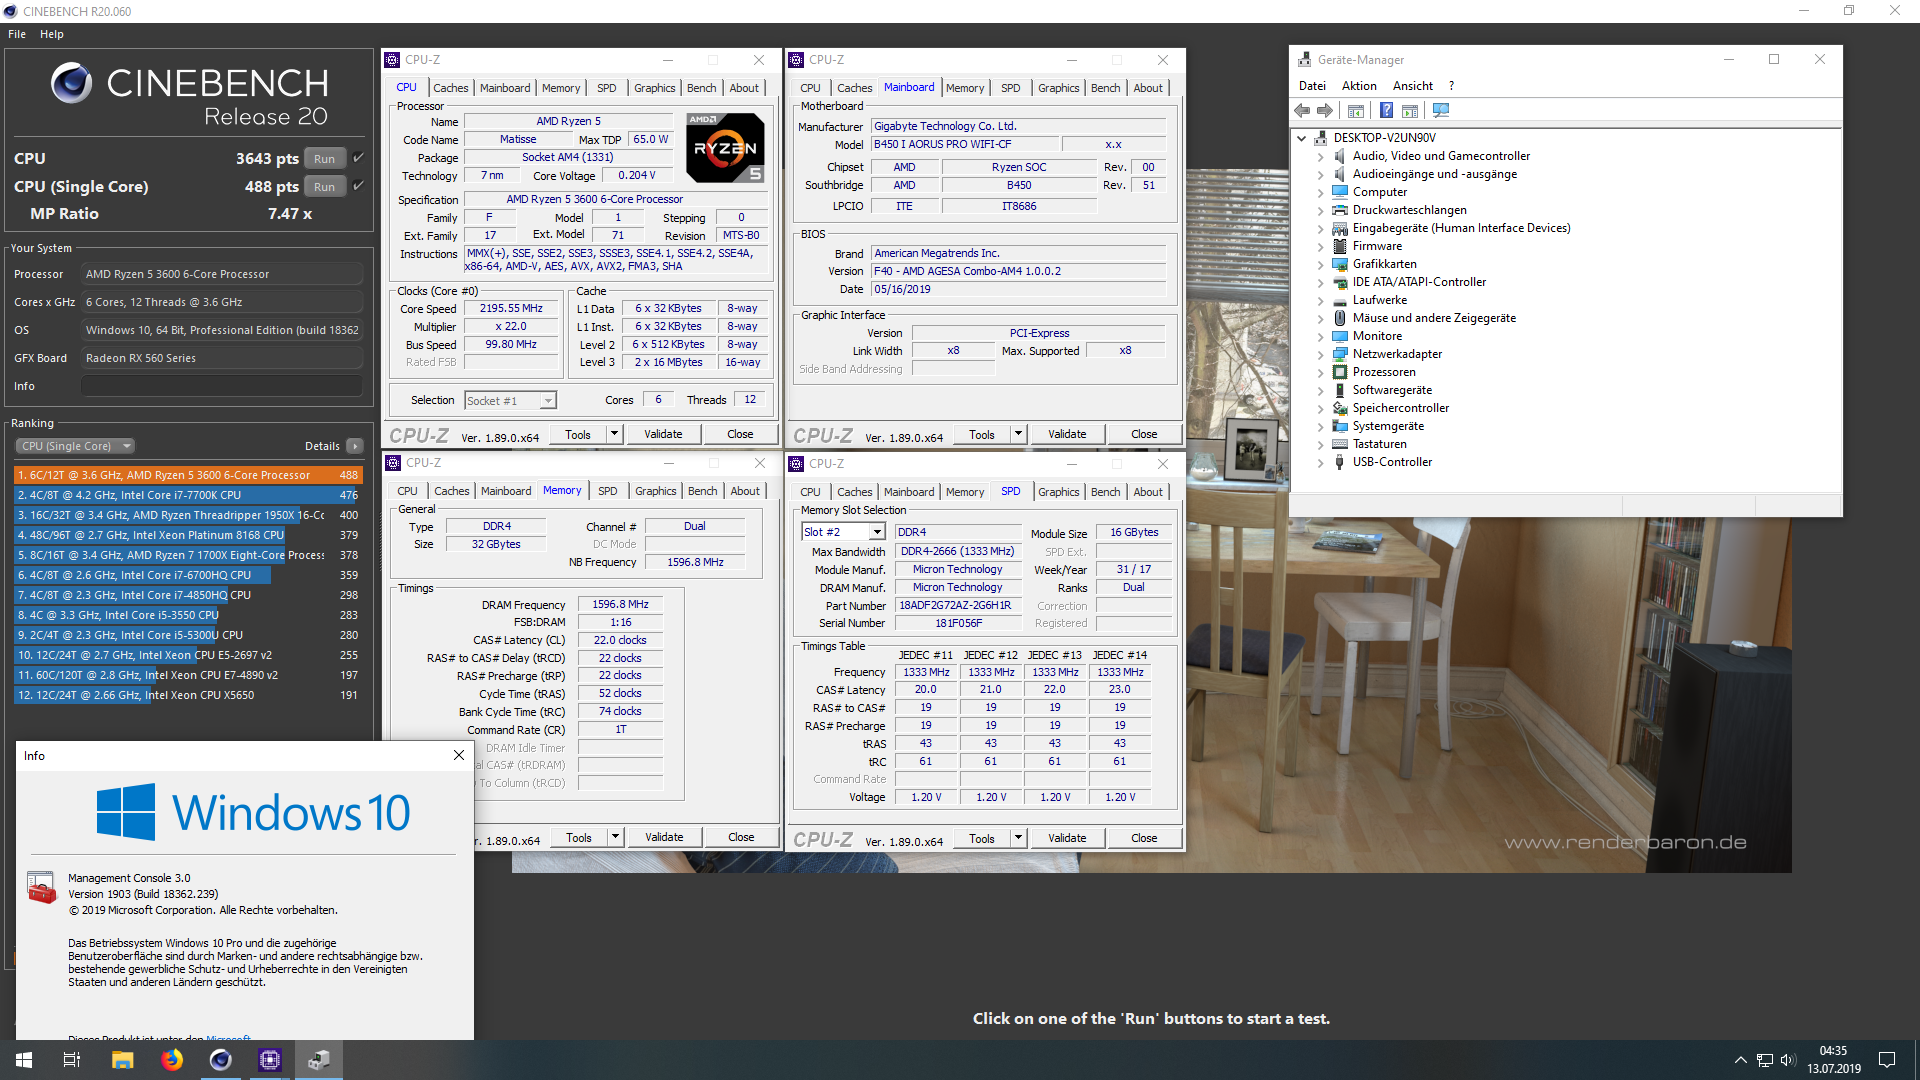Image resolution: width=1920 pixels, height=1080 pixels.
Task: Toggle the checkbox next to CPU Run
Action: point(359,158)
